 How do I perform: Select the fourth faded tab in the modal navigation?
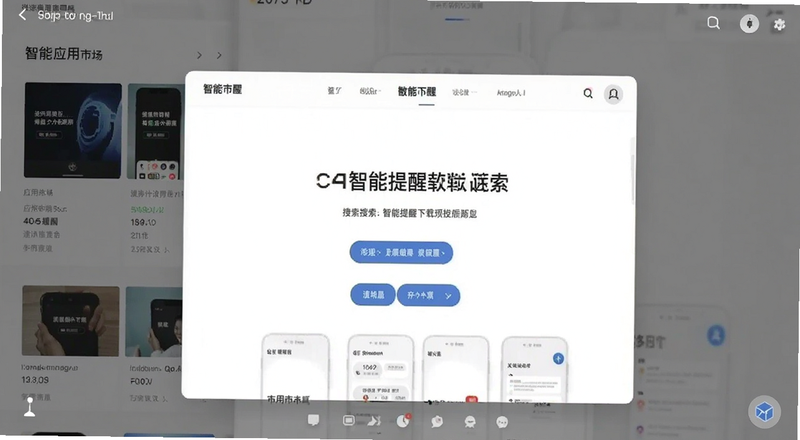click(464, 92)
